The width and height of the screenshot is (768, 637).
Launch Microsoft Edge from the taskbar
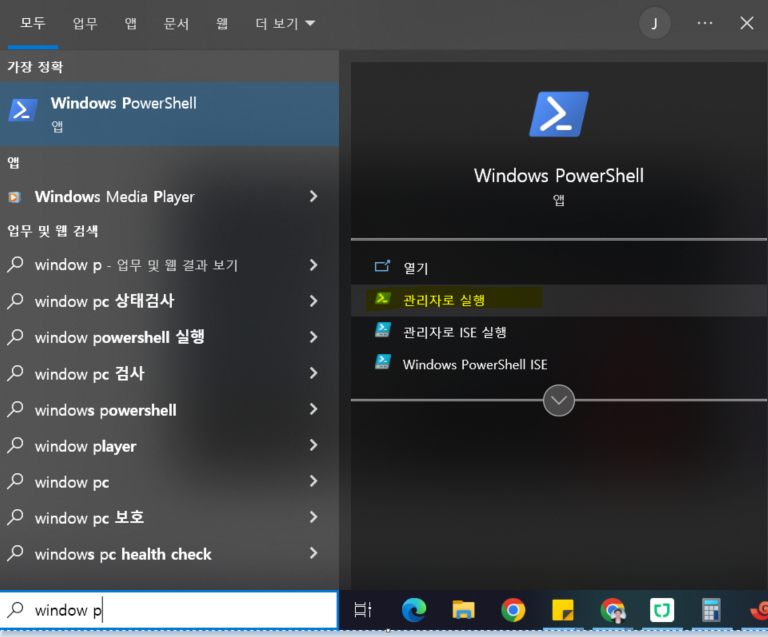[414, 610]
